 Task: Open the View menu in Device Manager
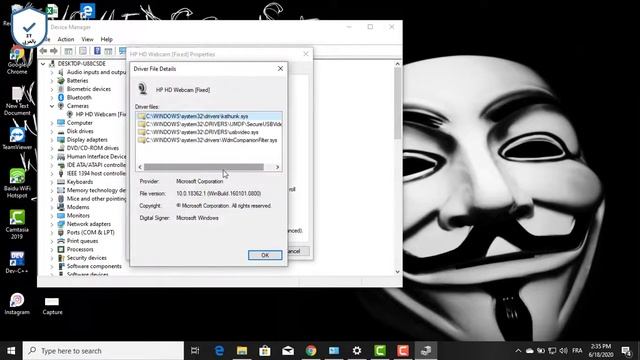pyautogui.click(x=87, y=39)
